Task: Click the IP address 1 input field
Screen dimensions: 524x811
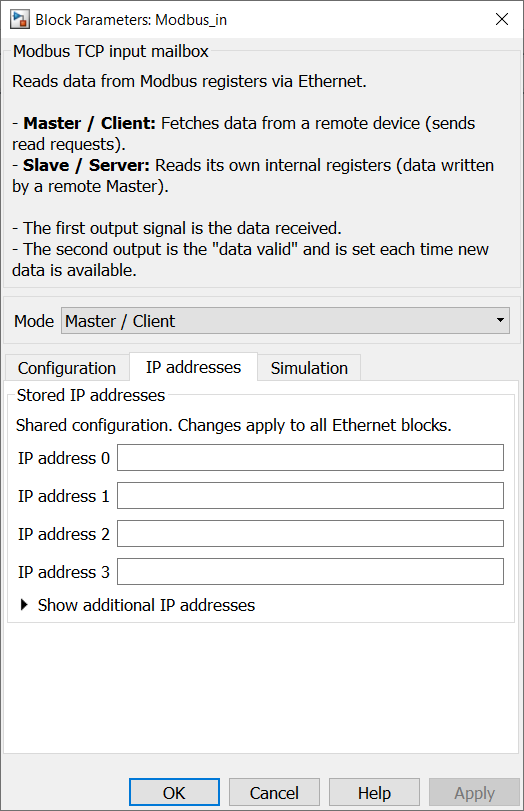Action: [x=310, y=495]
